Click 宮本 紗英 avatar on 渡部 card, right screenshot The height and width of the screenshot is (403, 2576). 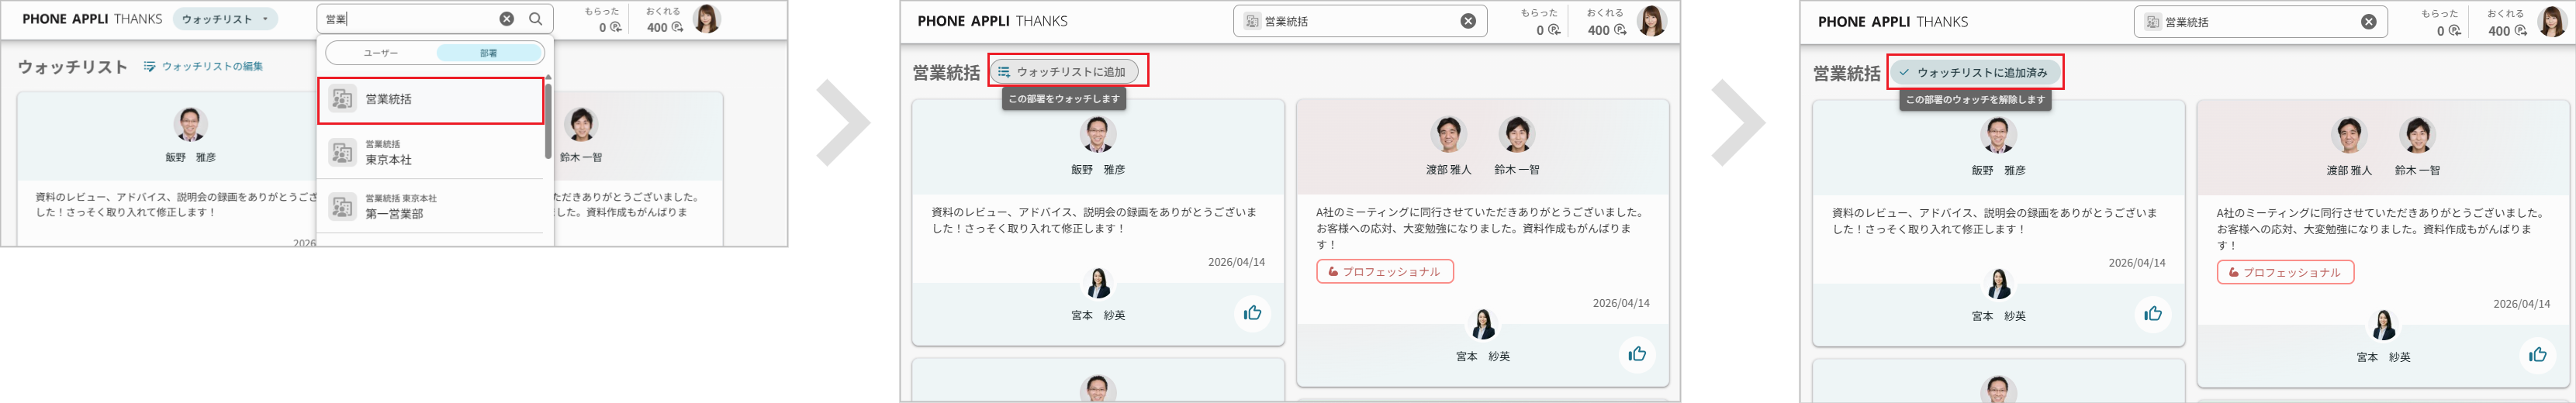click(2384, 325)
